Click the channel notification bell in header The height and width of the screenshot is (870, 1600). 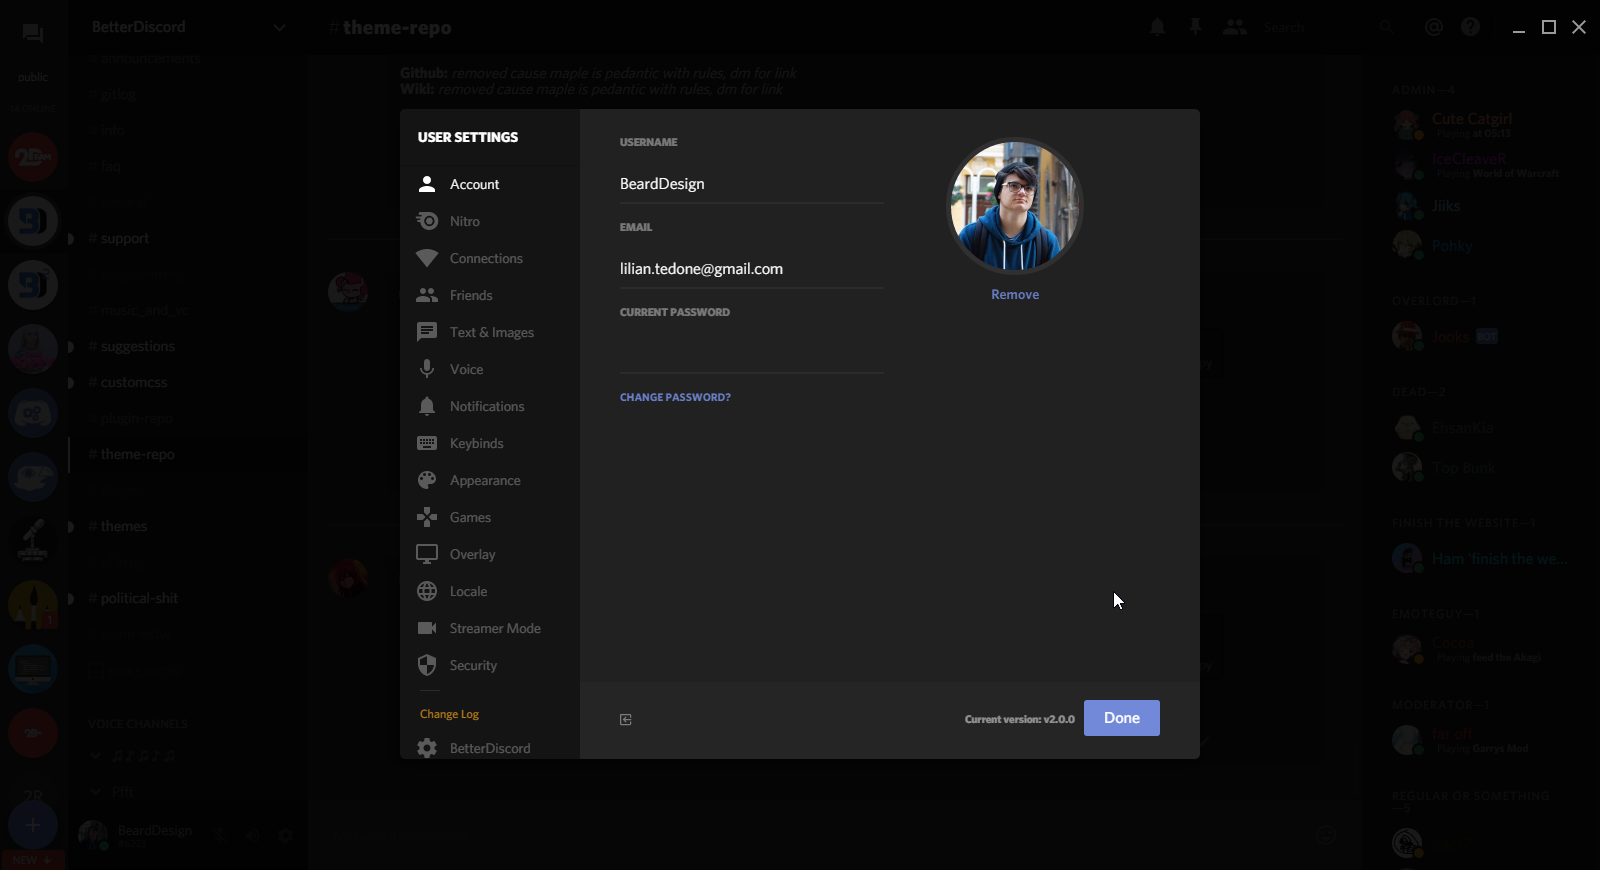[x=1157, y=27]
